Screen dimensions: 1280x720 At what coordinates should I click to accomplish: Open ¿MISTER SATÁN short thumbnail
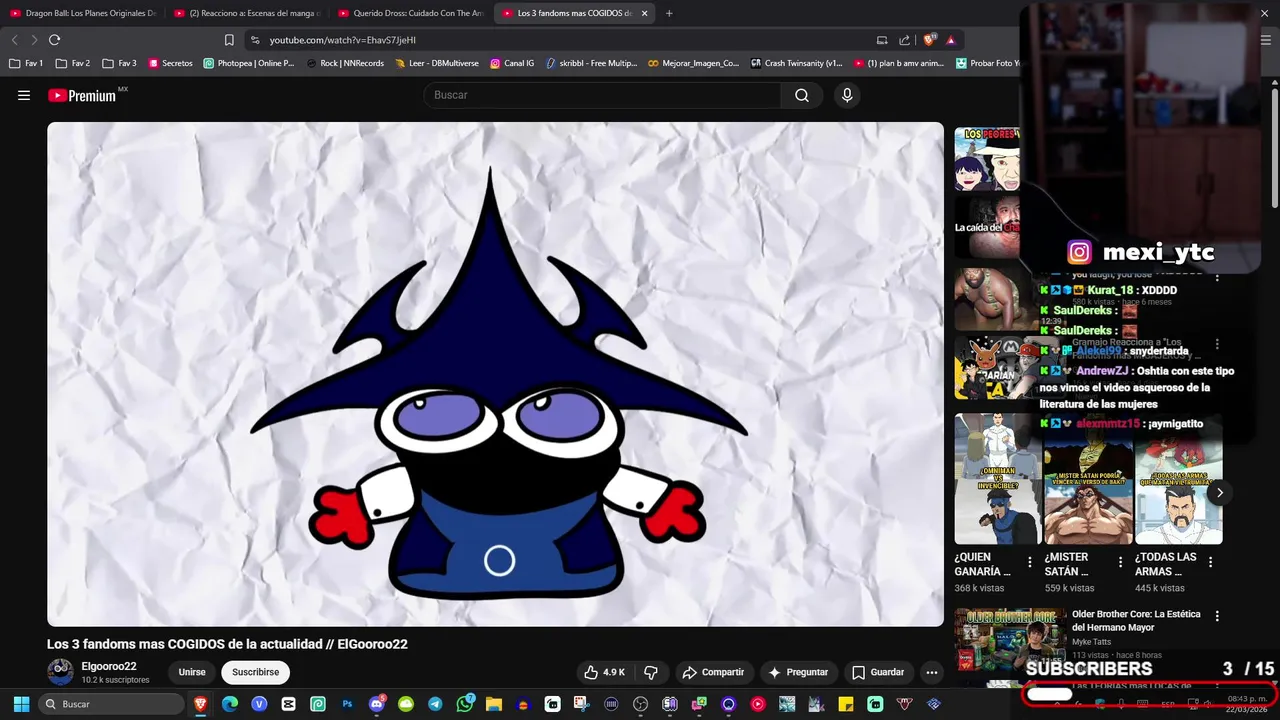[x=1088, y=479]
